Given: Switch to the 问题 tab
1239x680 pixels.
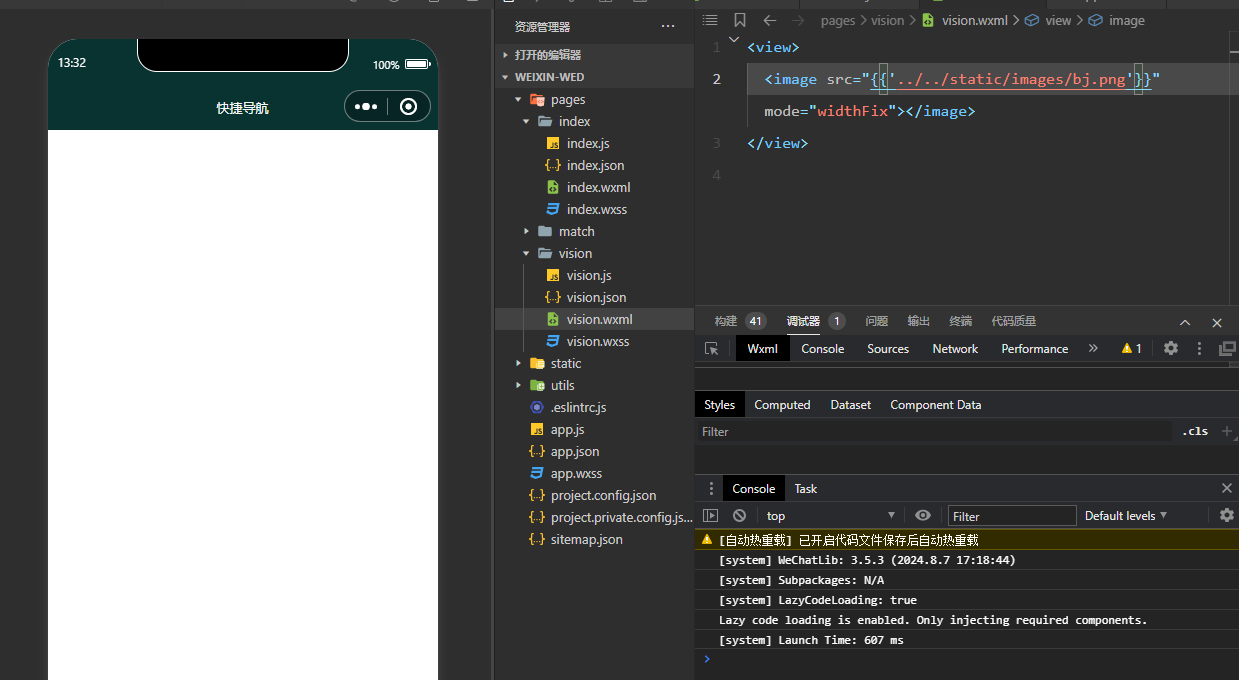Looking at the screenshot, I should pos(876,321).
